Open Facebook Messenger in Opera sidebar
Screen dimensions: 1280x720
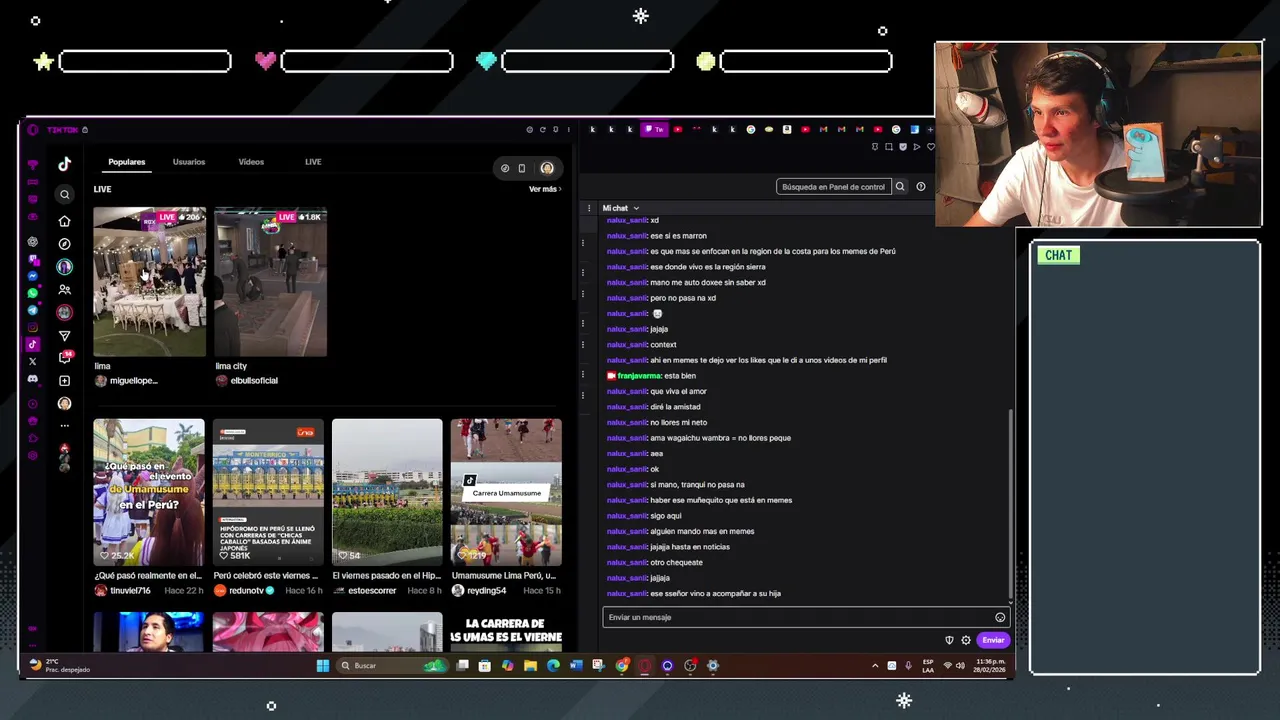33,276
